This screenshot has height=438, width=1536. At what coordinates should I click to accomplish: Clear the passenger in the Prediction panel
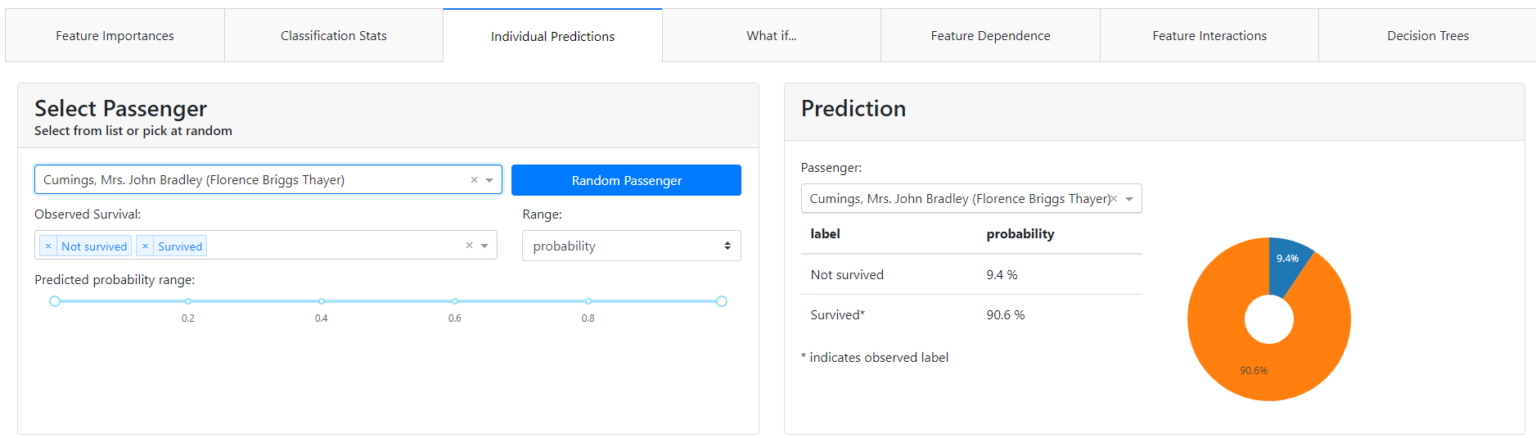click(1114, 199)
